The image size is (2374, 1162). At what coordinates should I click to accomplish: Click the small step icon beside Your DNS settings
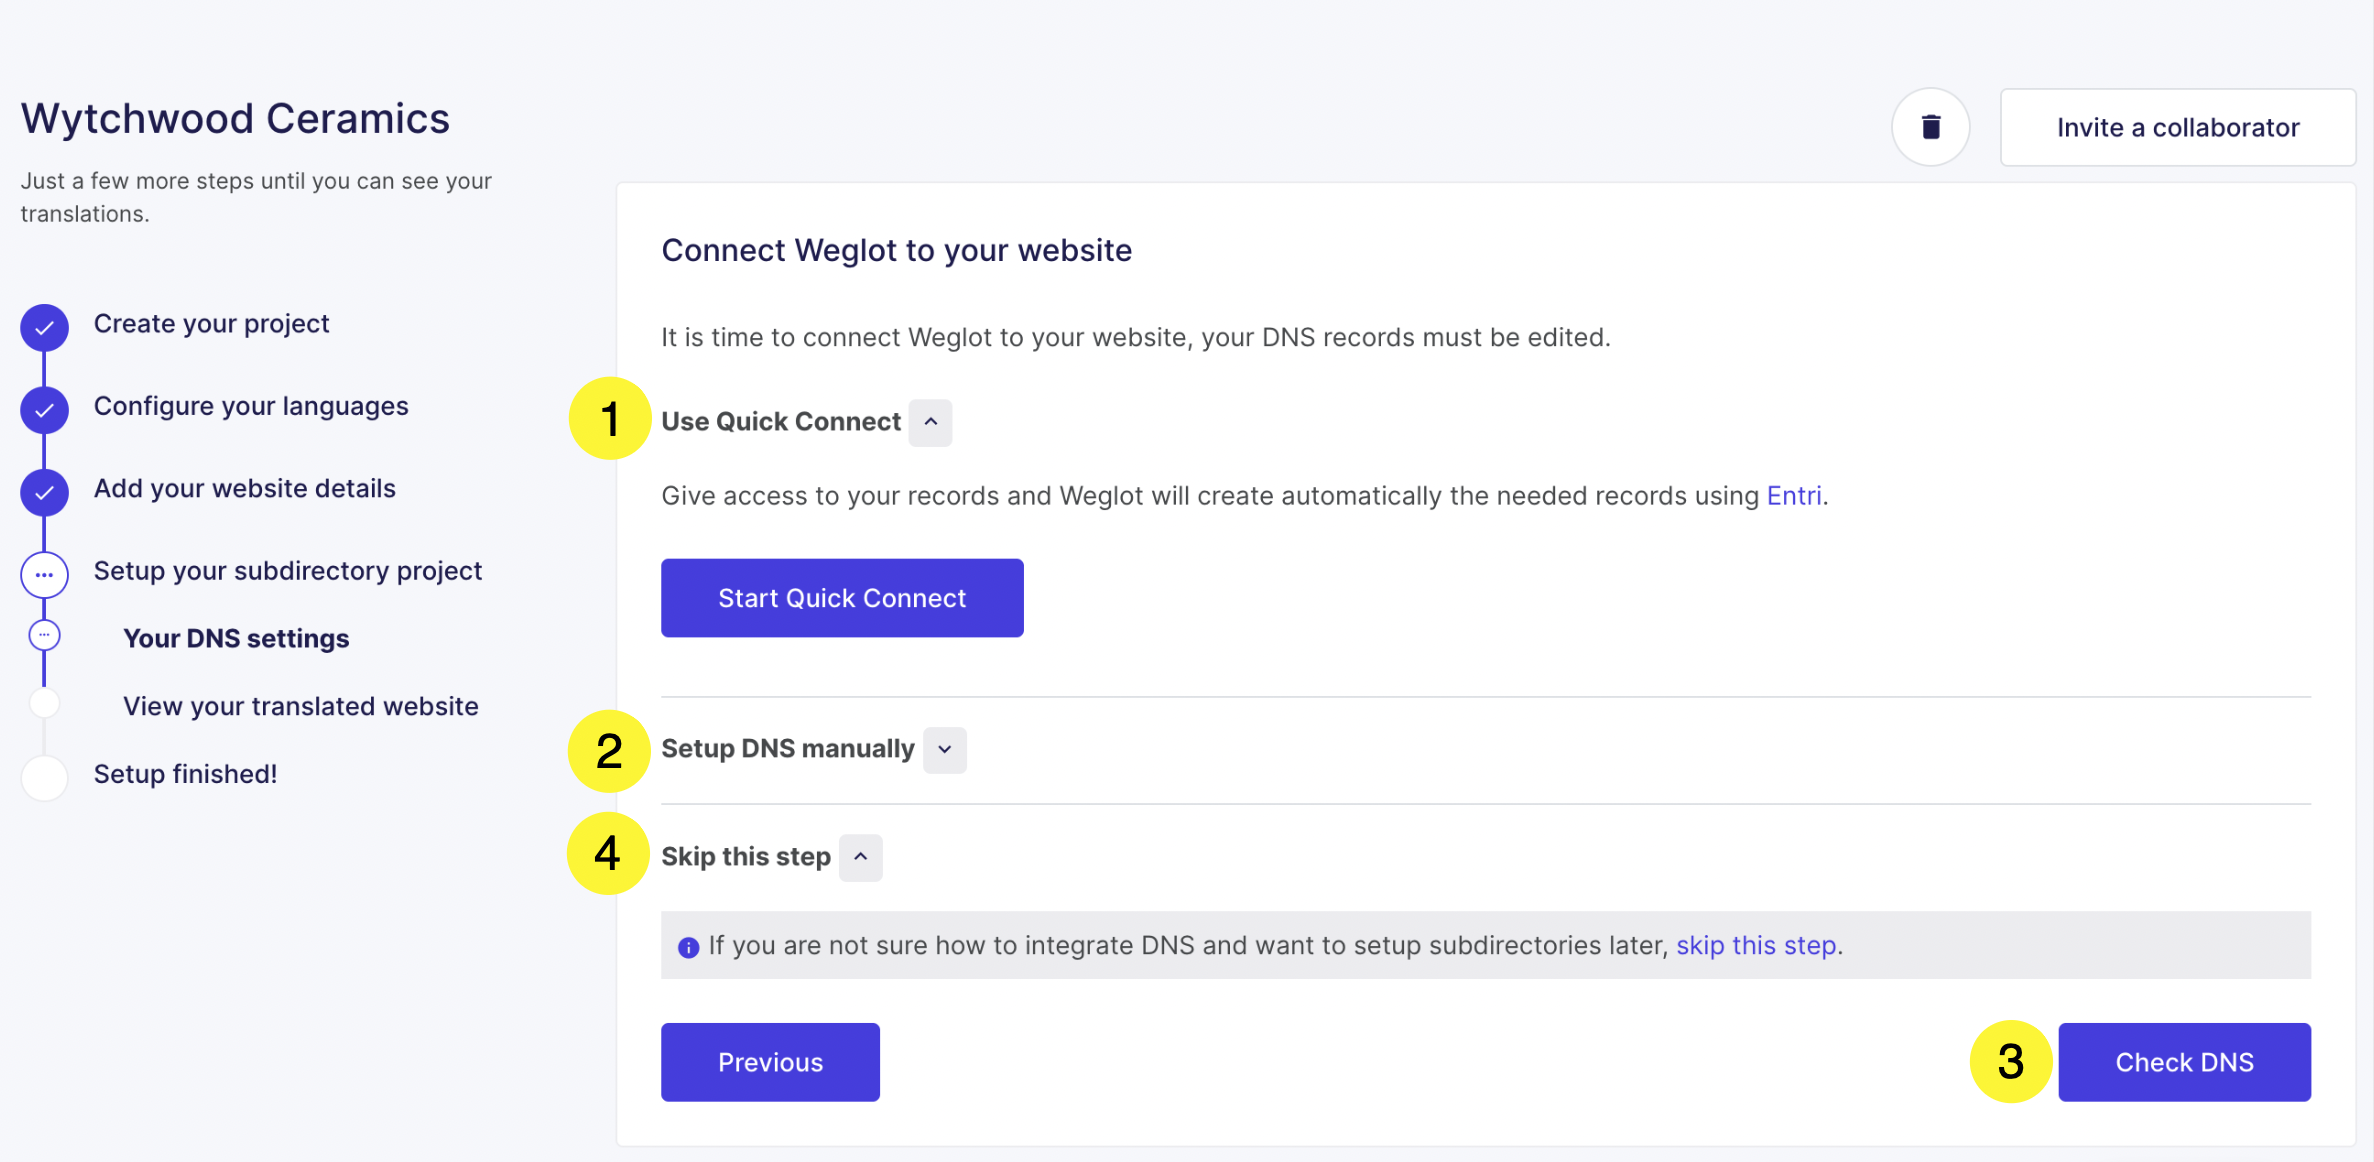pyautogui.click(x=44, y=635)
